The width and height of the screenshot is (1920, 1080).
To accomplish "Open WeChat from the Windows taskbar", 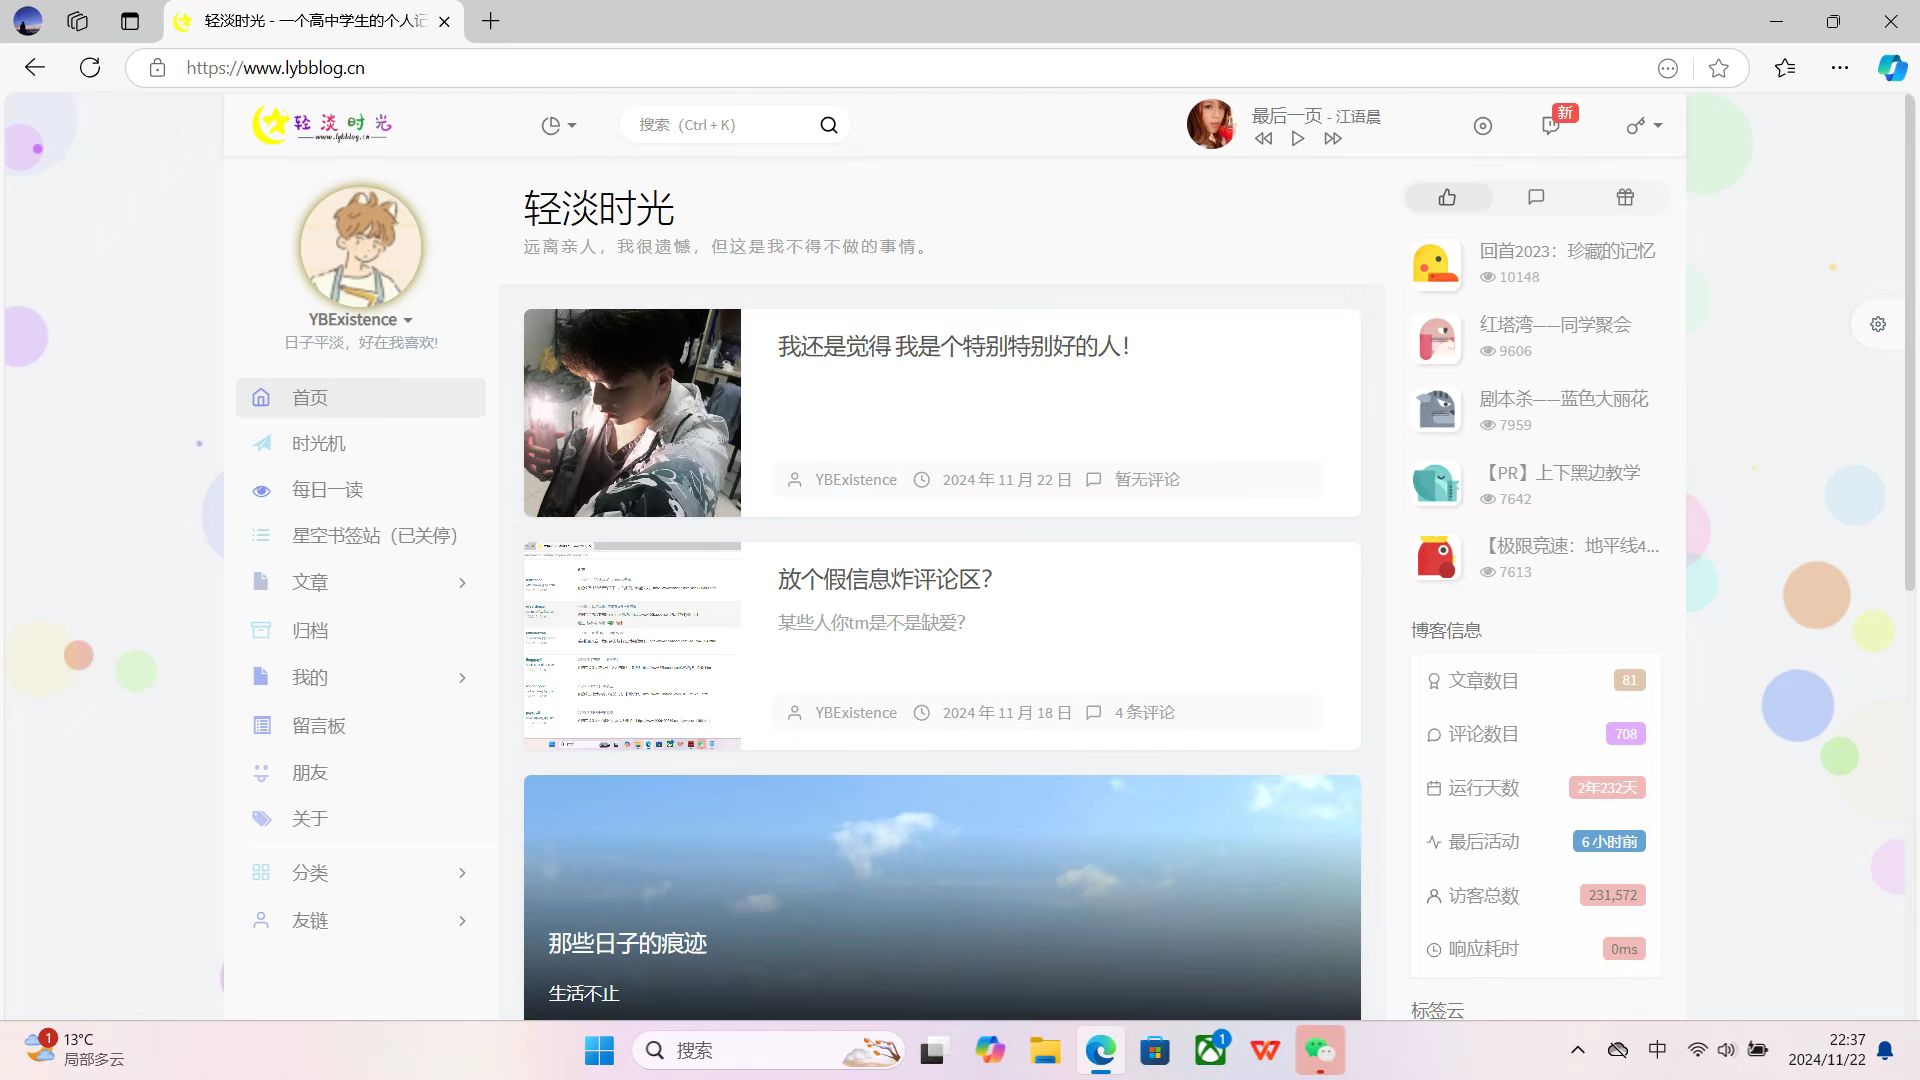I will 1319,1050.
